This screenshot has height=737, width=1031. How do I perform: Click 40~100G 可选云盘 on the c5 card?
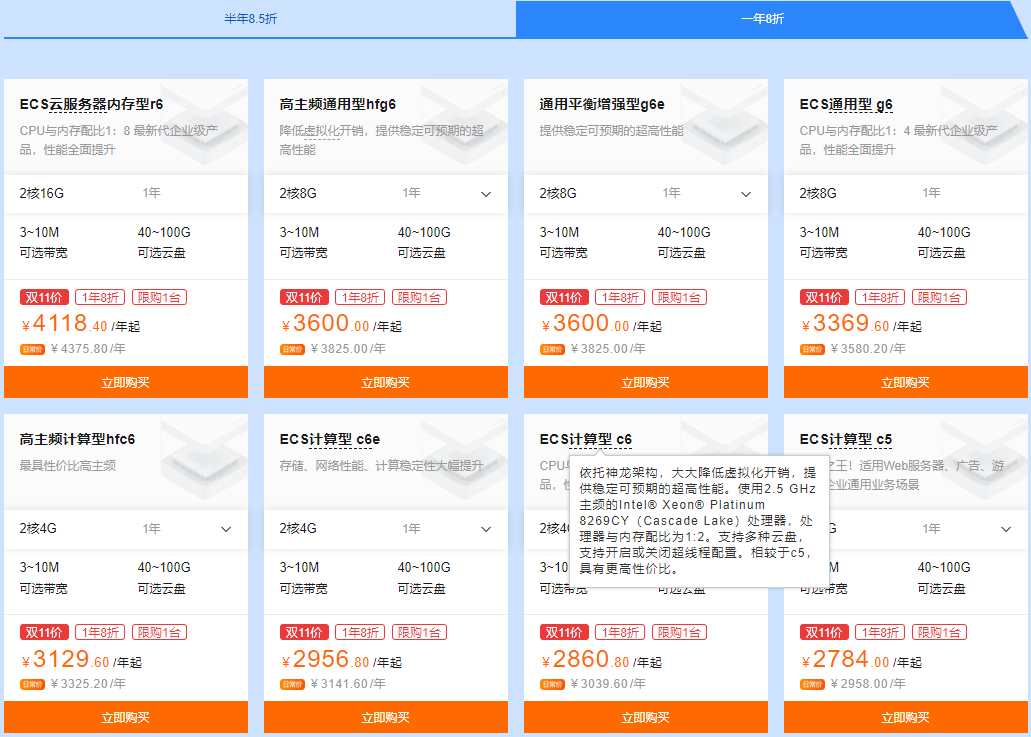coord(944,577)
